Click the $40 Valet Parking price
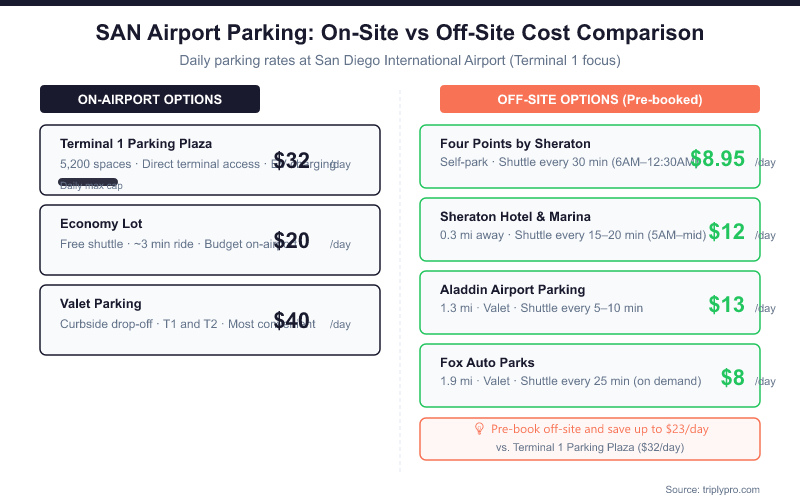Screen dimensions: 800x500 [292, 321]
